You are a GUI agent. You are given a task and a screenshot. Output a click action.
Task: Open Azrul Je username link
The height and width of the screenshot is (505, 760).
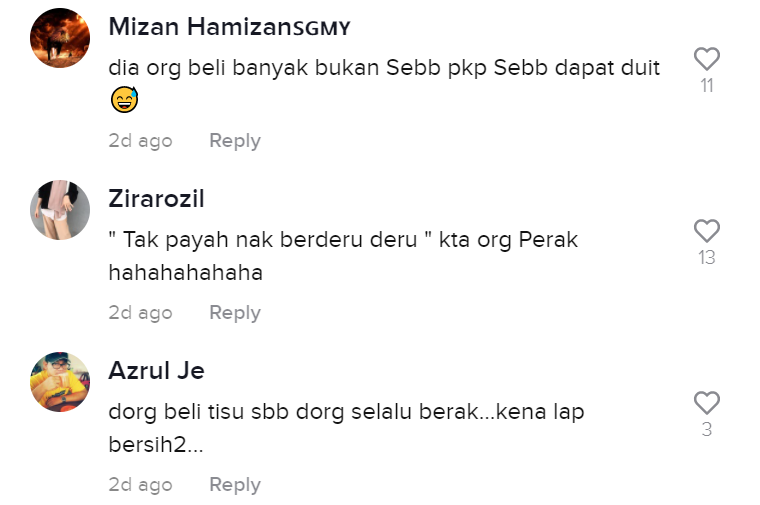pos(156,371)
